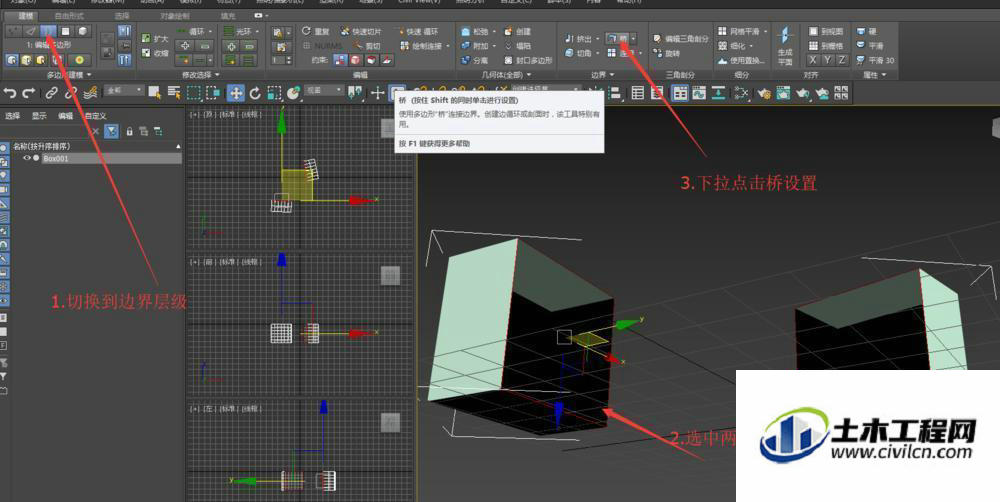Click the Detach (分离) icon

466,60
